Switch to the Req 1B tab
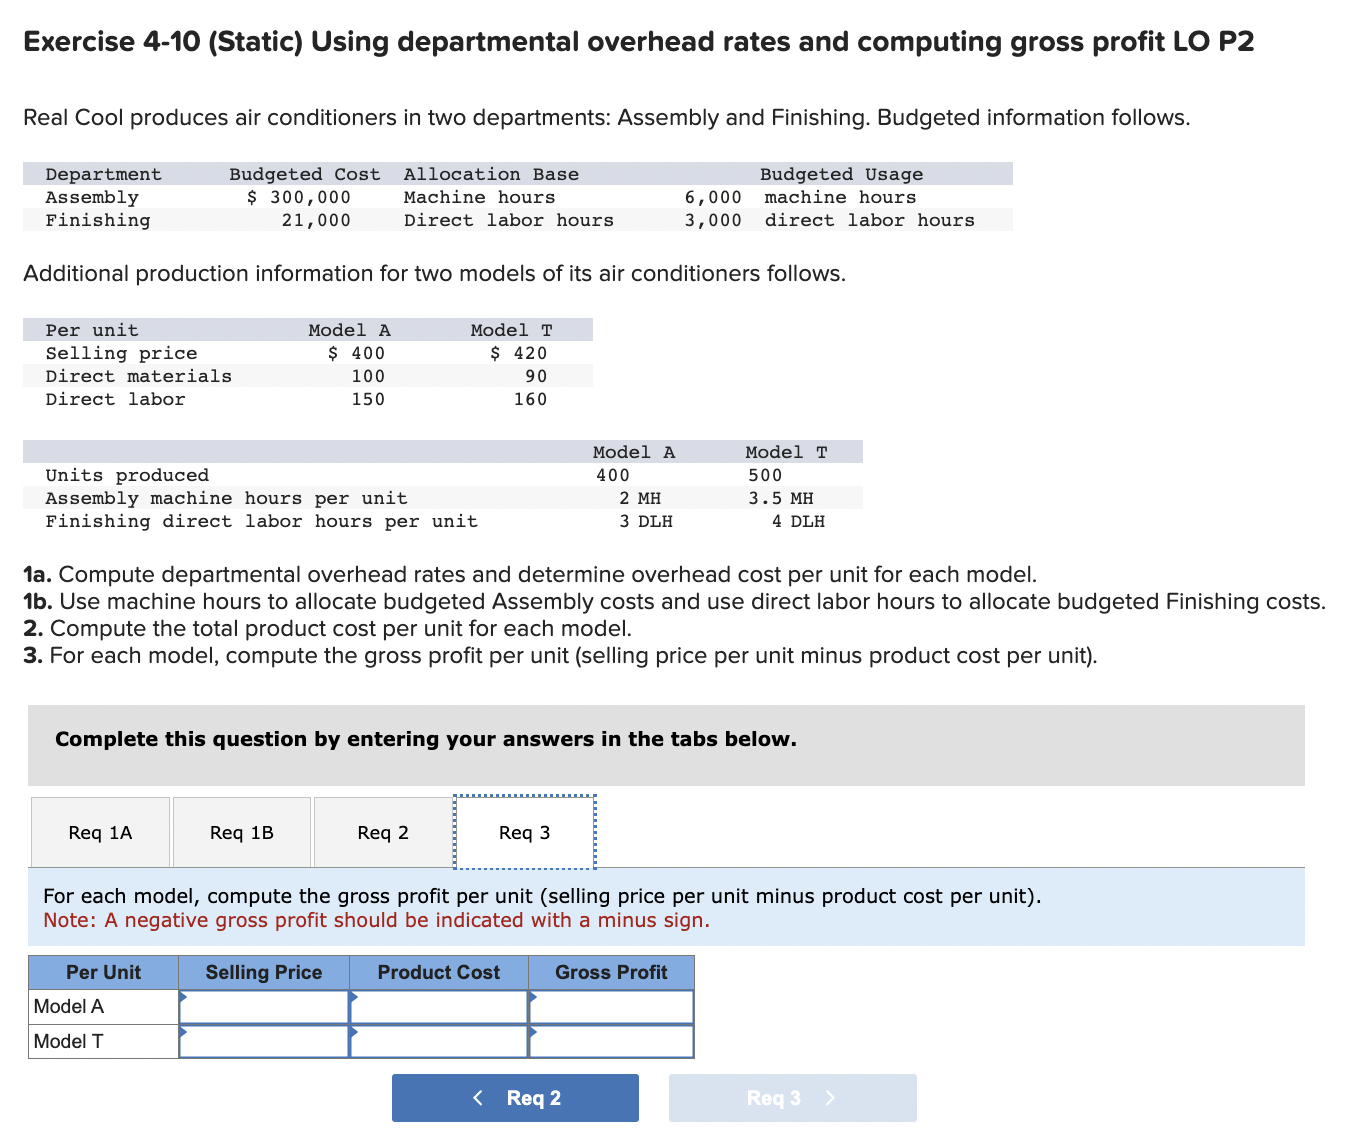This screenshot has width=1352, height=1142. [x=242, y=832]
